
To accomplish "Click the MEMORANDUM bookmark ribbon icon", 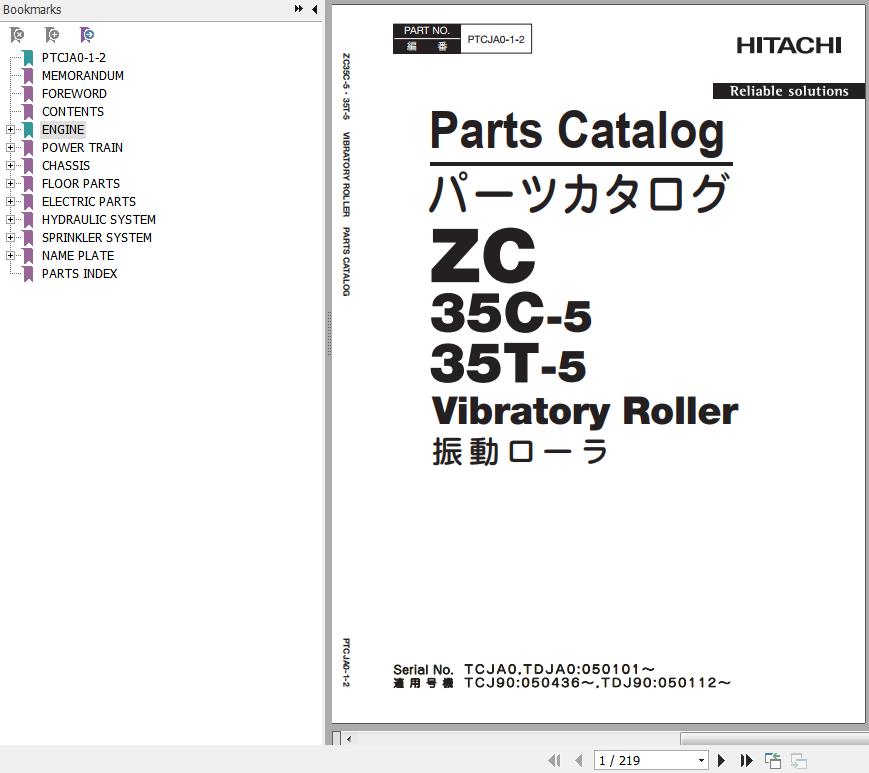I will [28, 76].
